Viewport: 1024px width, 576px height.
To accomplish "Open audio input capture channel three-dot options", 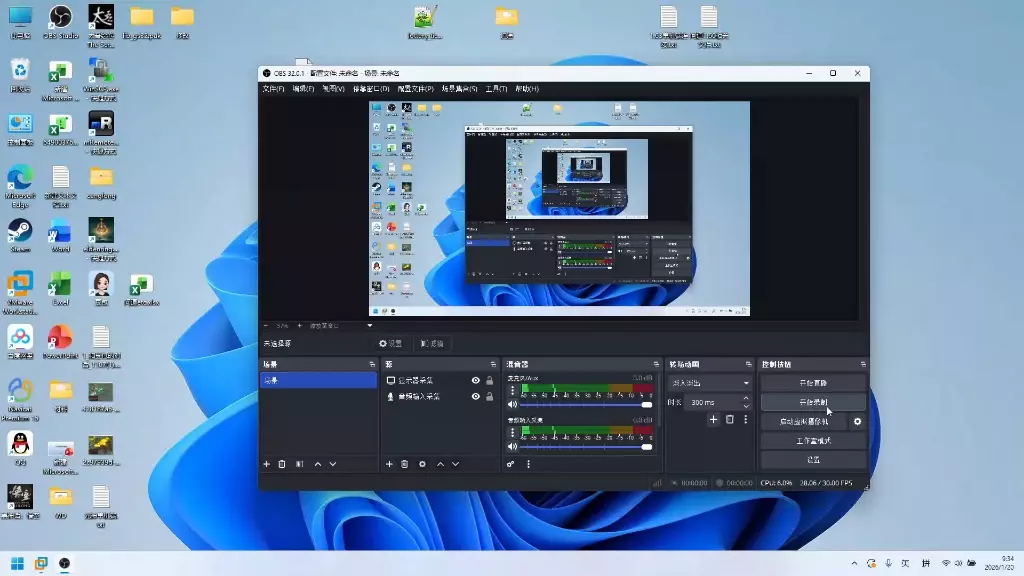I will (513, 432).
